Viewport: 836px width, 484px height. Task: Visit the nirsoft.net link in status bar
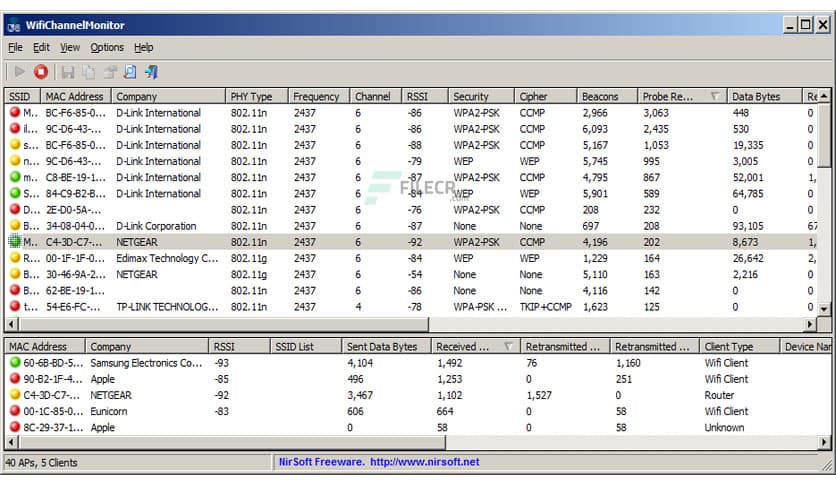click(424, 462)
